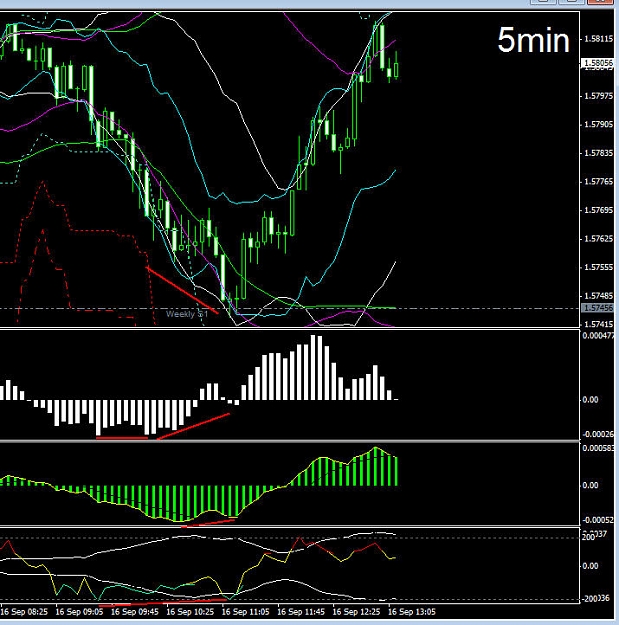Click the 0.000477 indicator scale value

[599, 336]
